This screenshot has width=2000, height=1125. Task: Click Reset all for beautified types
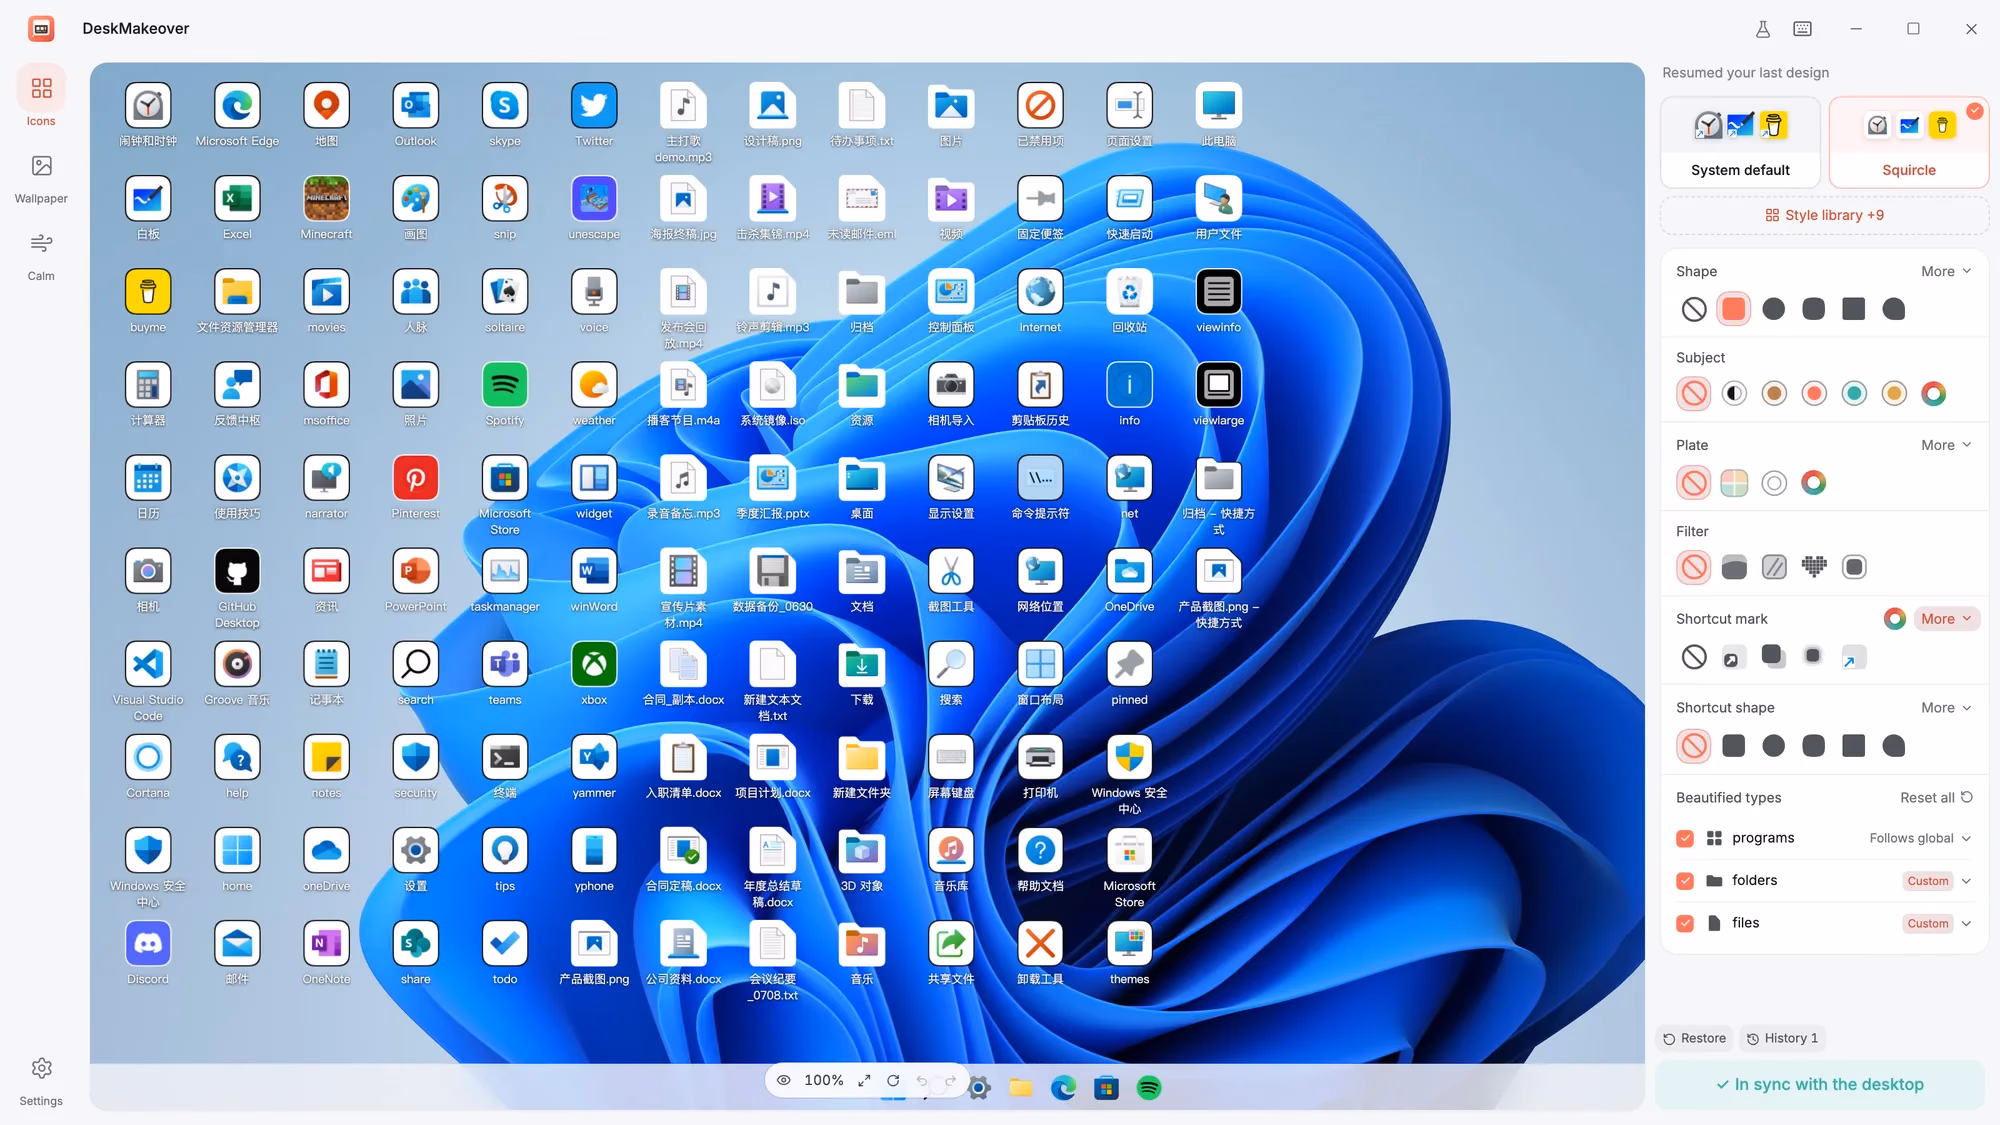(1936, 797)
